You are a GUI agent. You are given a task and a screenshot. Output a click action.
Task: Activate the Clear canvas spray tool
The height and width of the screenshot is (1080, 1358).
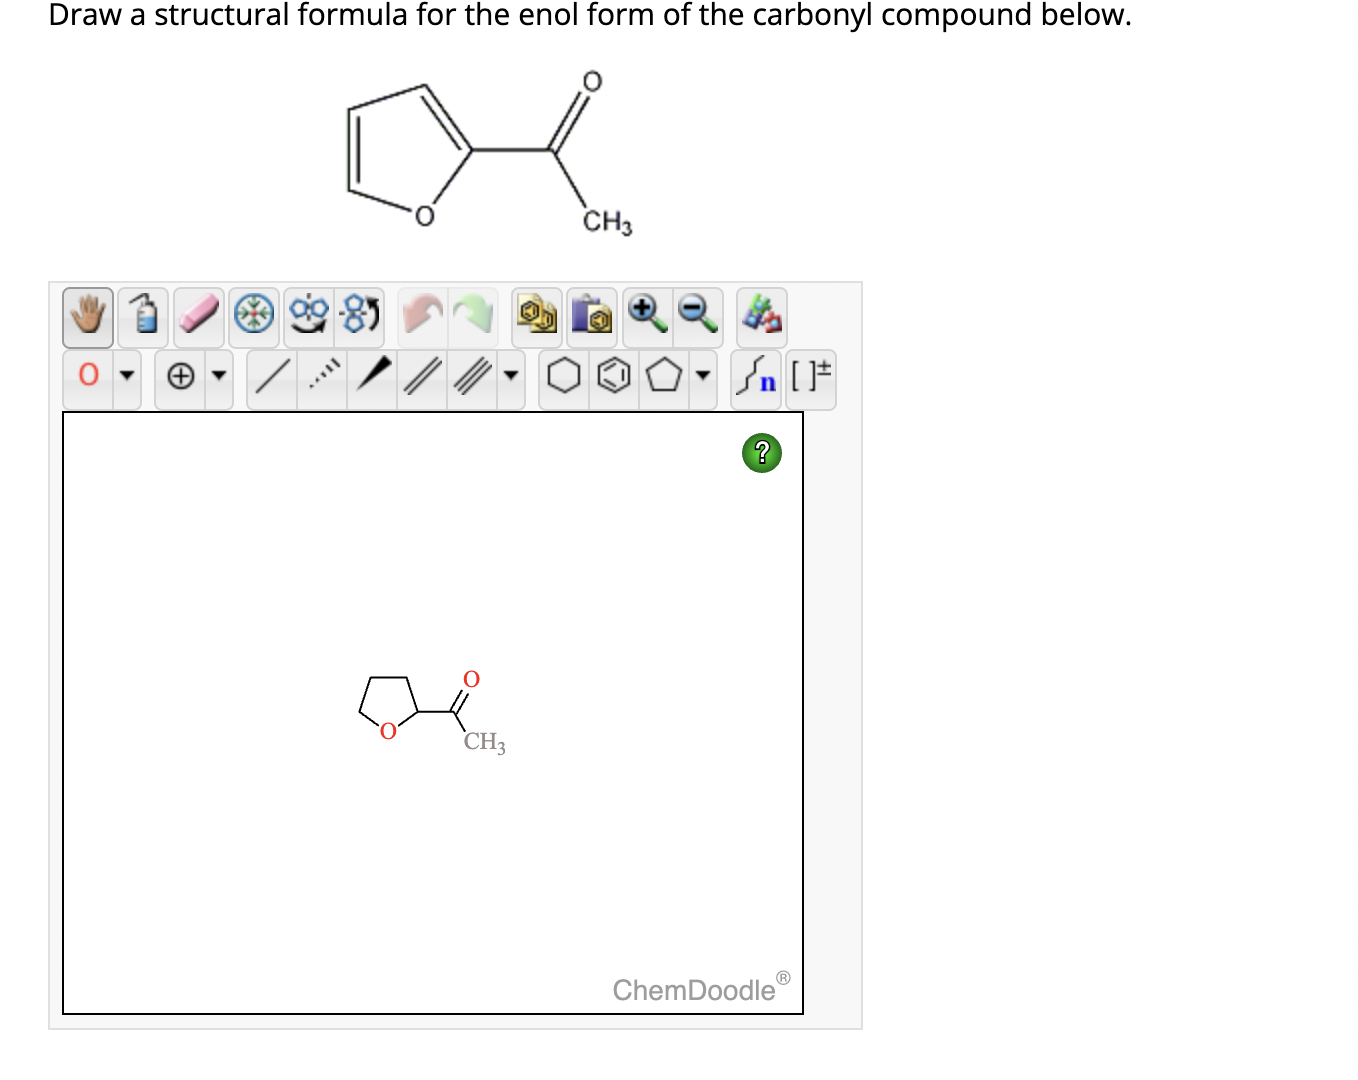(x=142, y=315)
